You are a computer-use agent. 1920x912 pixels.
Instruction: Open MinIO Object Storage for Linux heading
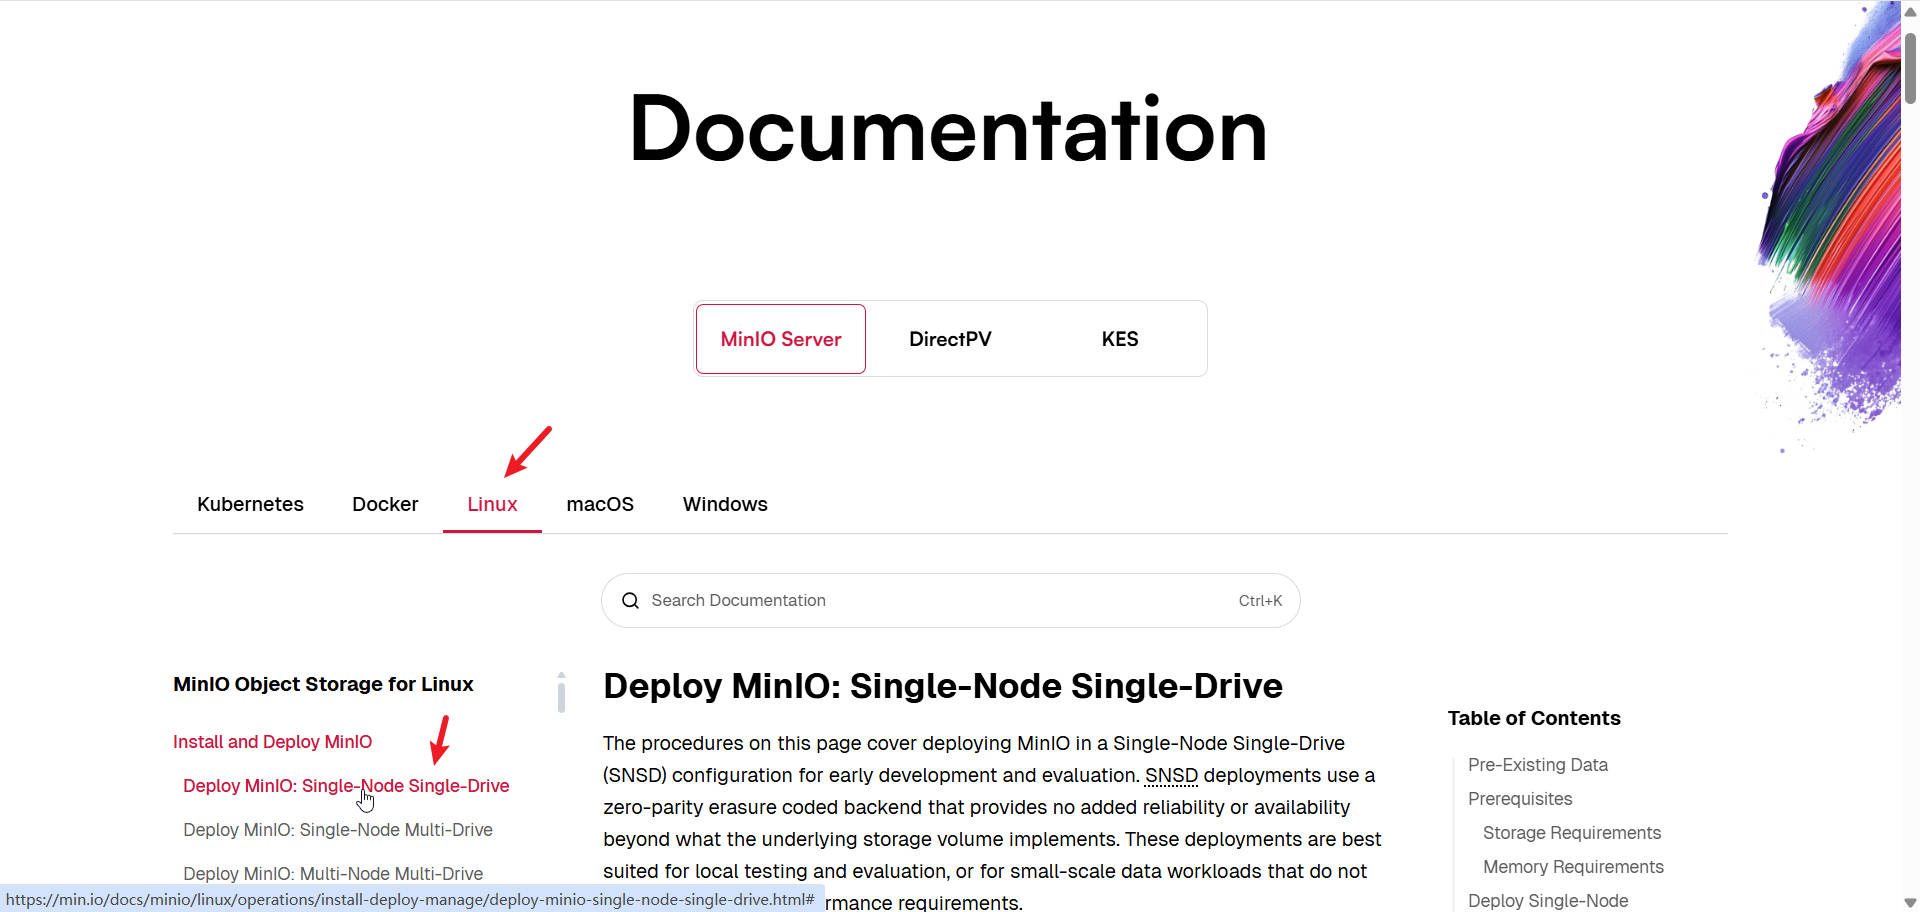[x=323, y=684]
